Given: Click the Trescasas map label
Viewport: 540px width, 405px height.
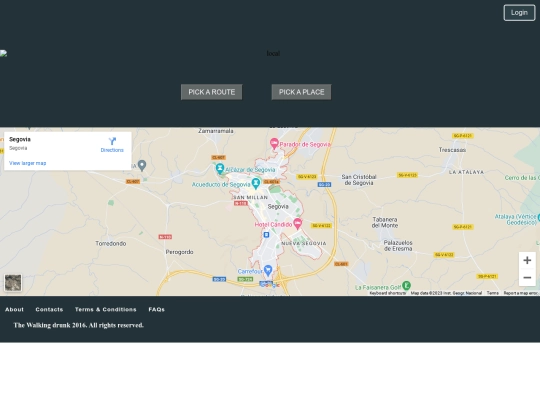Looking at the screenshot, I should [x=452, y=150].
